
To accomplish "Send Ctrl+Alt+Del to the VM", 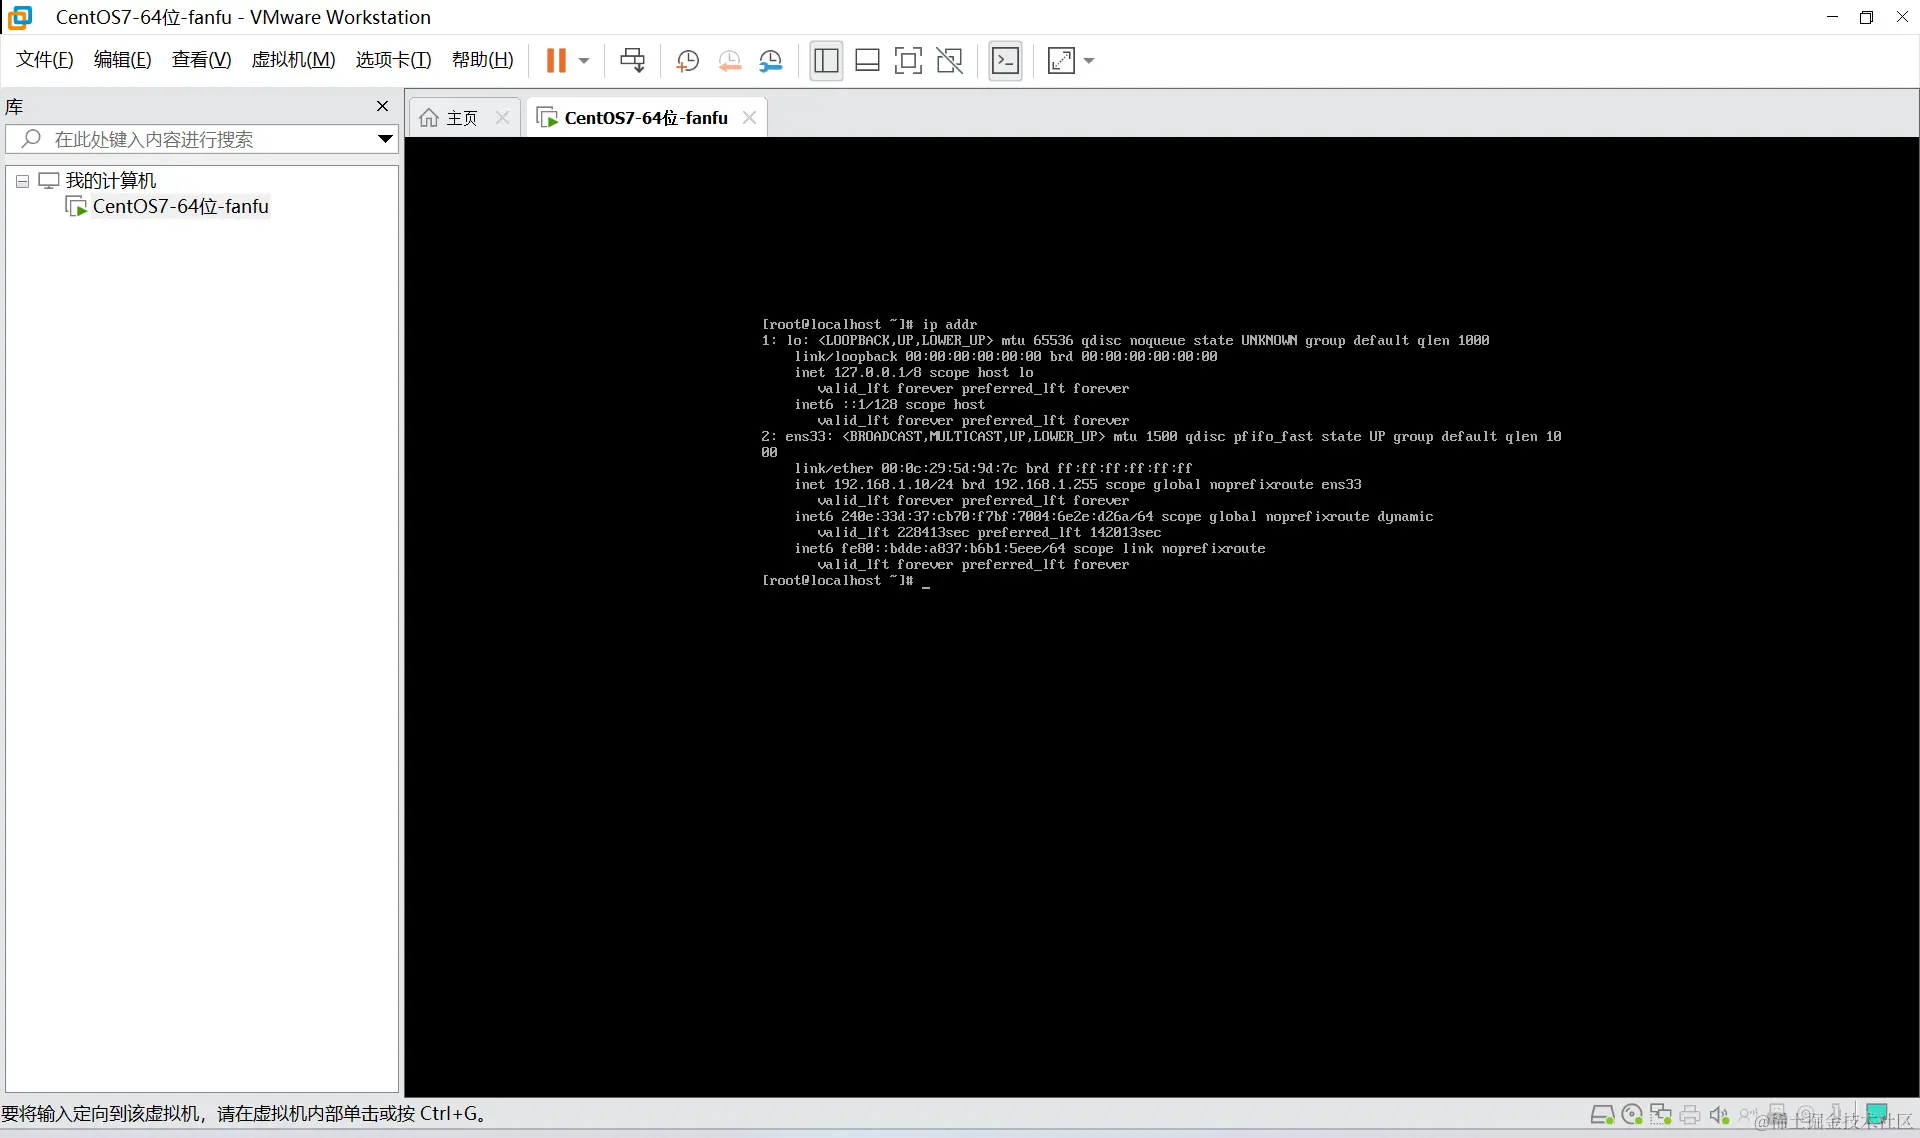I will tap(632, 61).
